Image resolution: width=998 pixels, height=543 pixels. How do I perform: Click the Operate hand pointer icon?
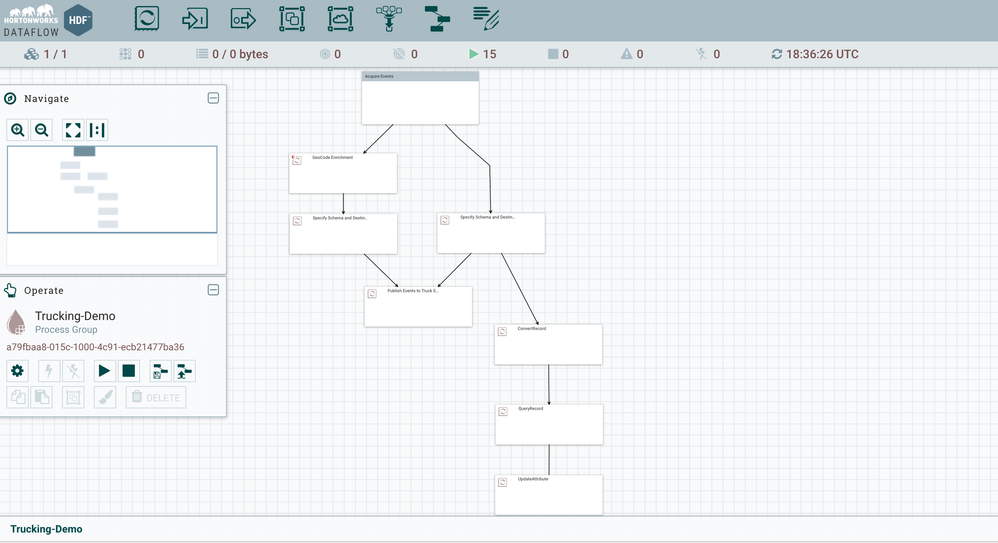click(x=10, y=290)
